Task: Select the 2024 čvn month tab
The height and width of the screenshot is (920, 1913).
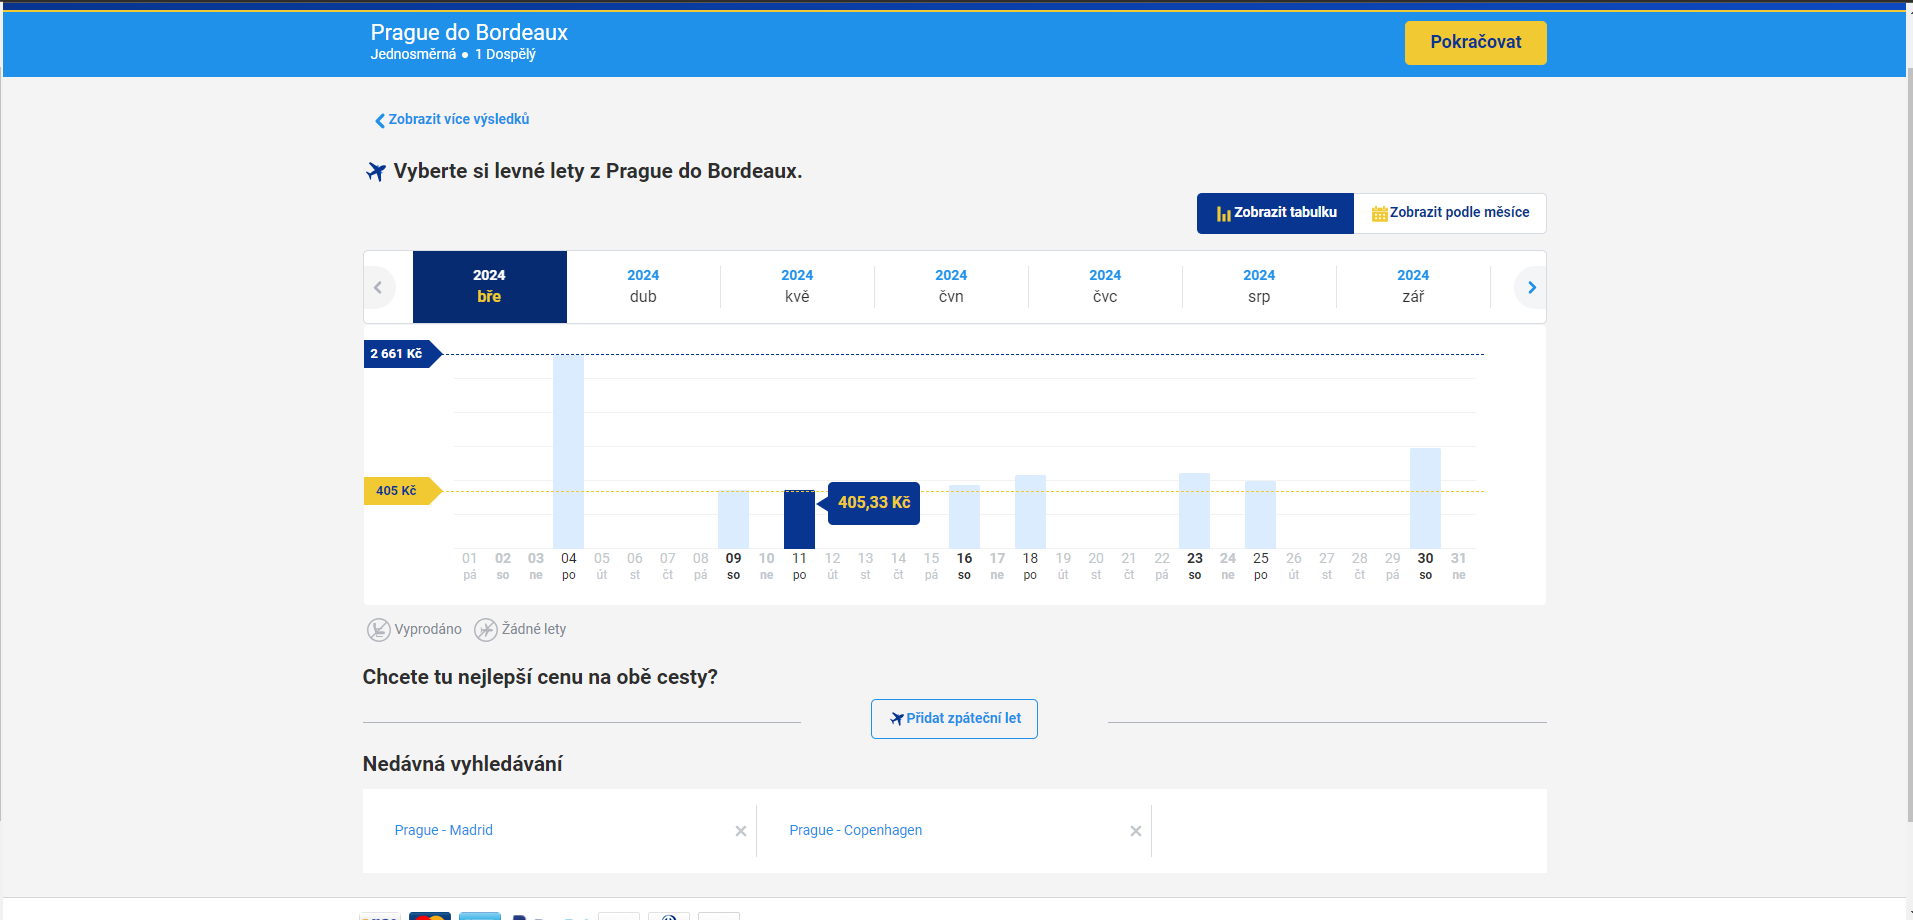Action: pyautogui.click(x=951, y=287)
